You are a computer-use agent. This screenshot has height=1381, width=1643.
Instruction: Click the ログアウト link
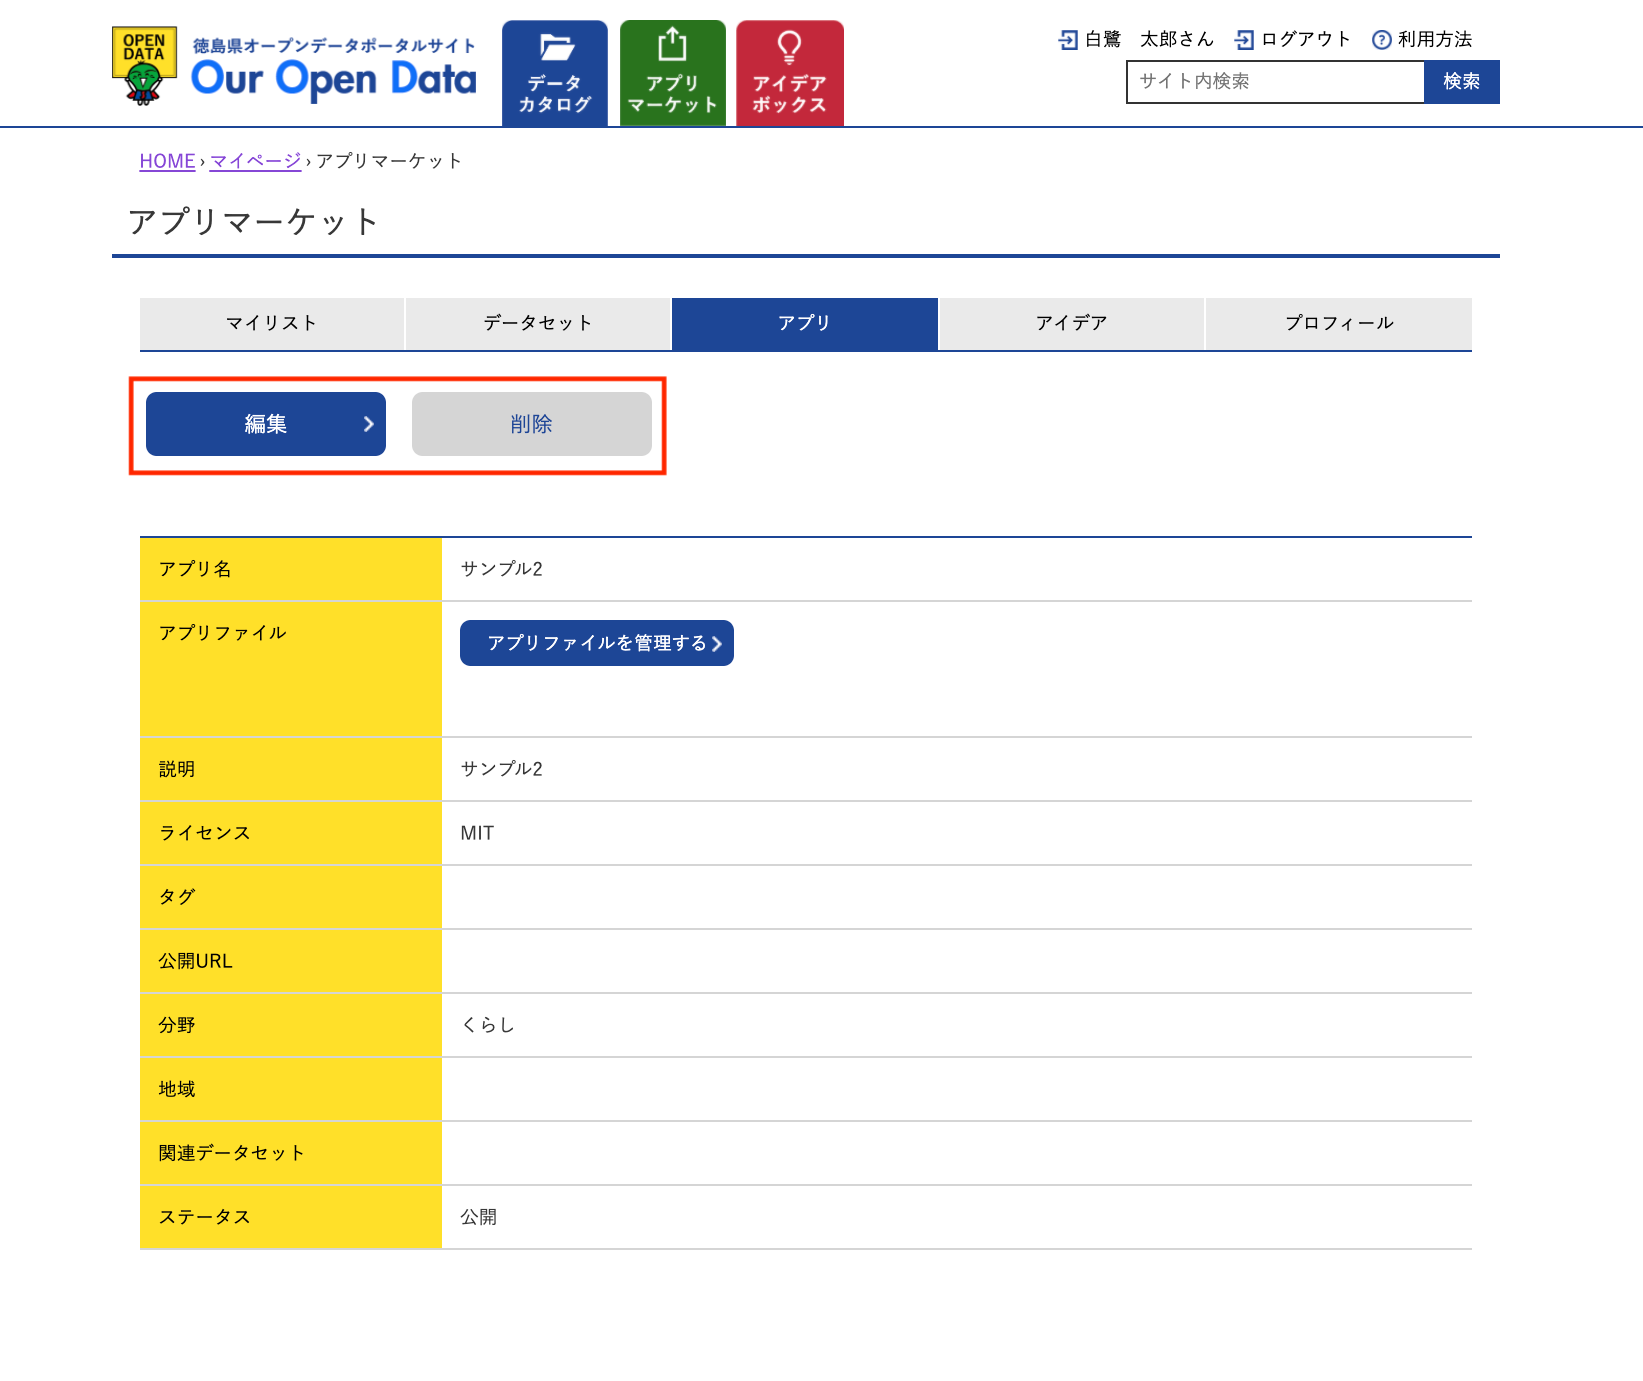pyautogui.click(x=1306, y=39)
